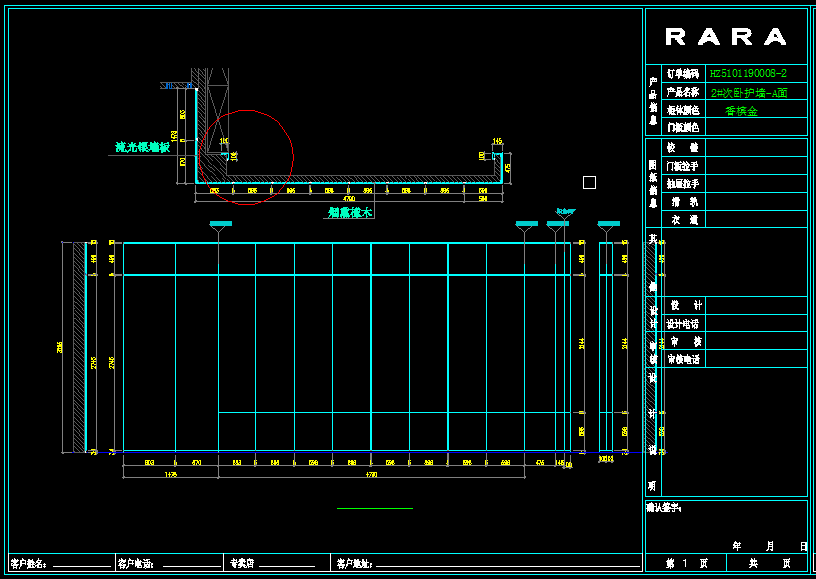
Task: Select the product name text 2#次卧护墙-A面
Action: [x=748, y=92]
